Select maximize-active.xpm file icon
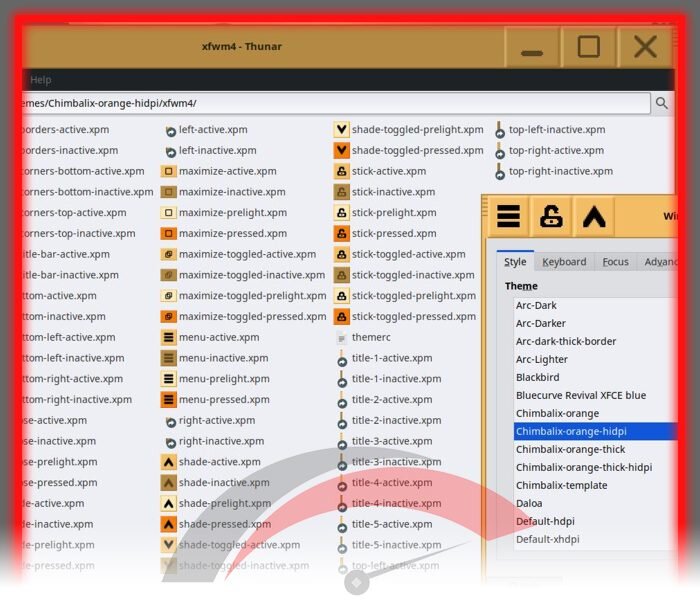The image size is (700, 600). click(169, 171)
